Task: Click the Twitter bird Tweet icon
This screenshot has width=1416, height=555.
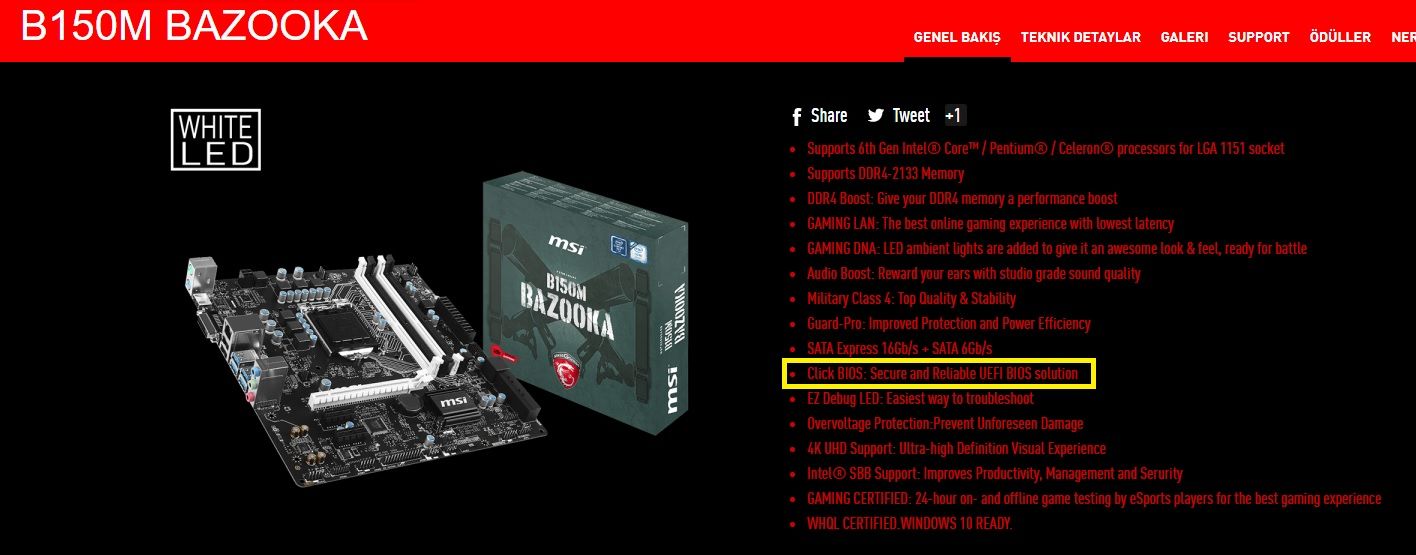Action: tap(876, 116)
